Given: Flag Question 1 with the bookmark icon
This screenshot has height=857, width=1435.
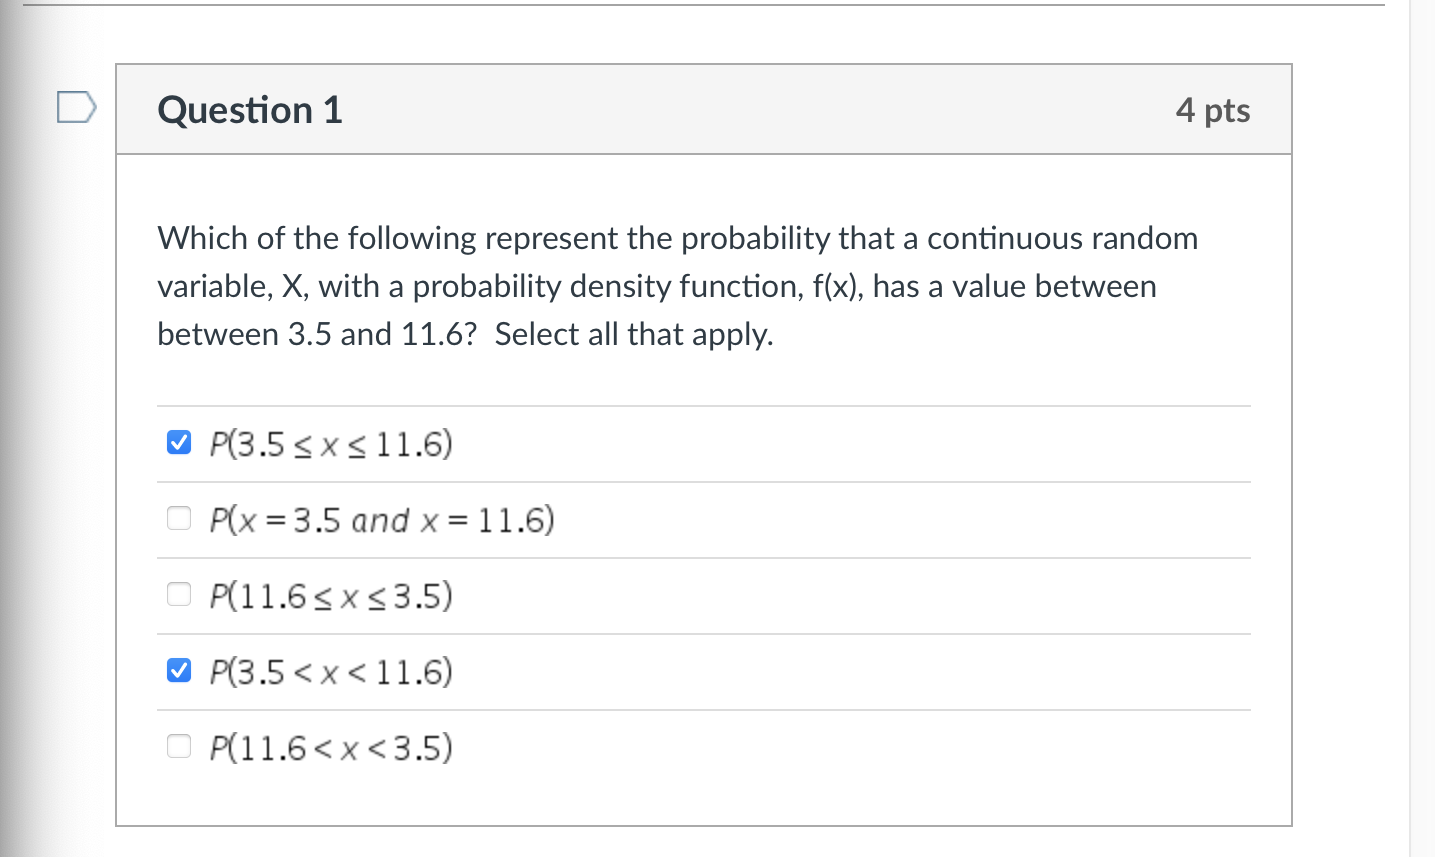Looking at the screenshot, I should click(x=76, y=107).
